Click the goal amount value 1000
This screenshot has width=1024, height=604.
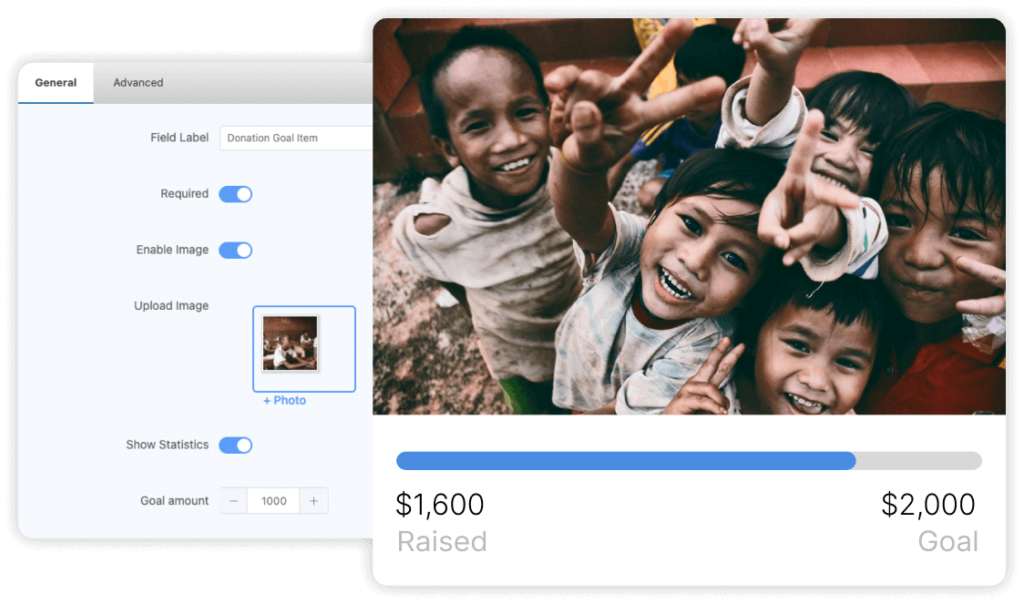pos(274,501)
